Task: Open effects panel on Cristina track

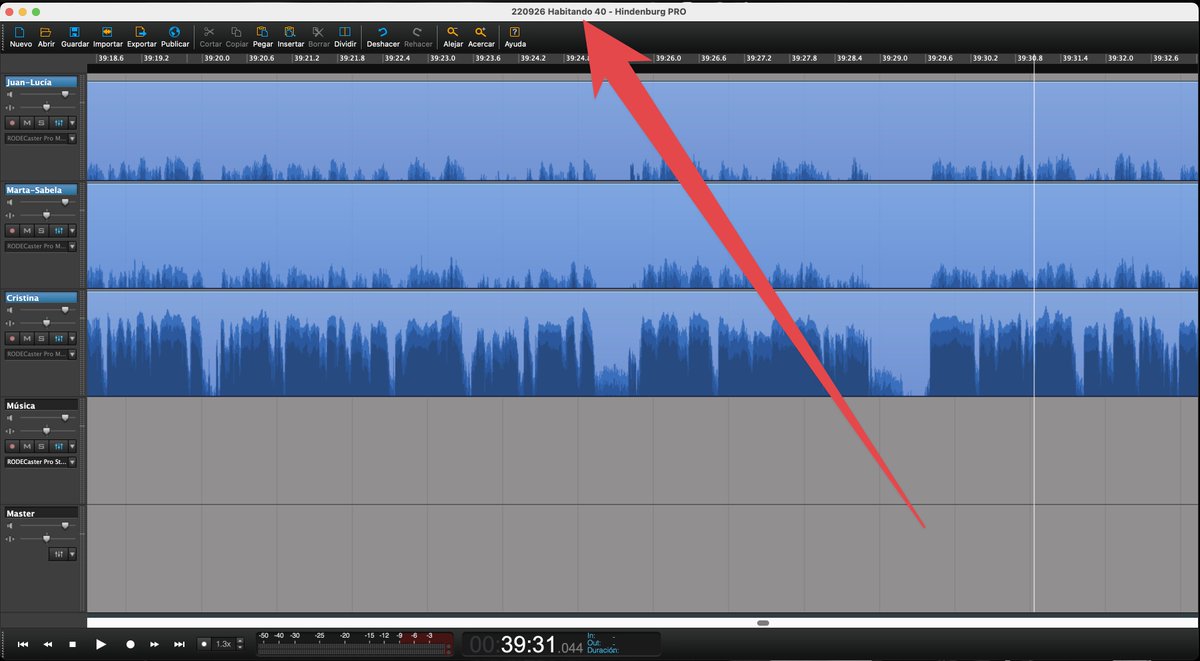Action: click(x=58, y=338)
